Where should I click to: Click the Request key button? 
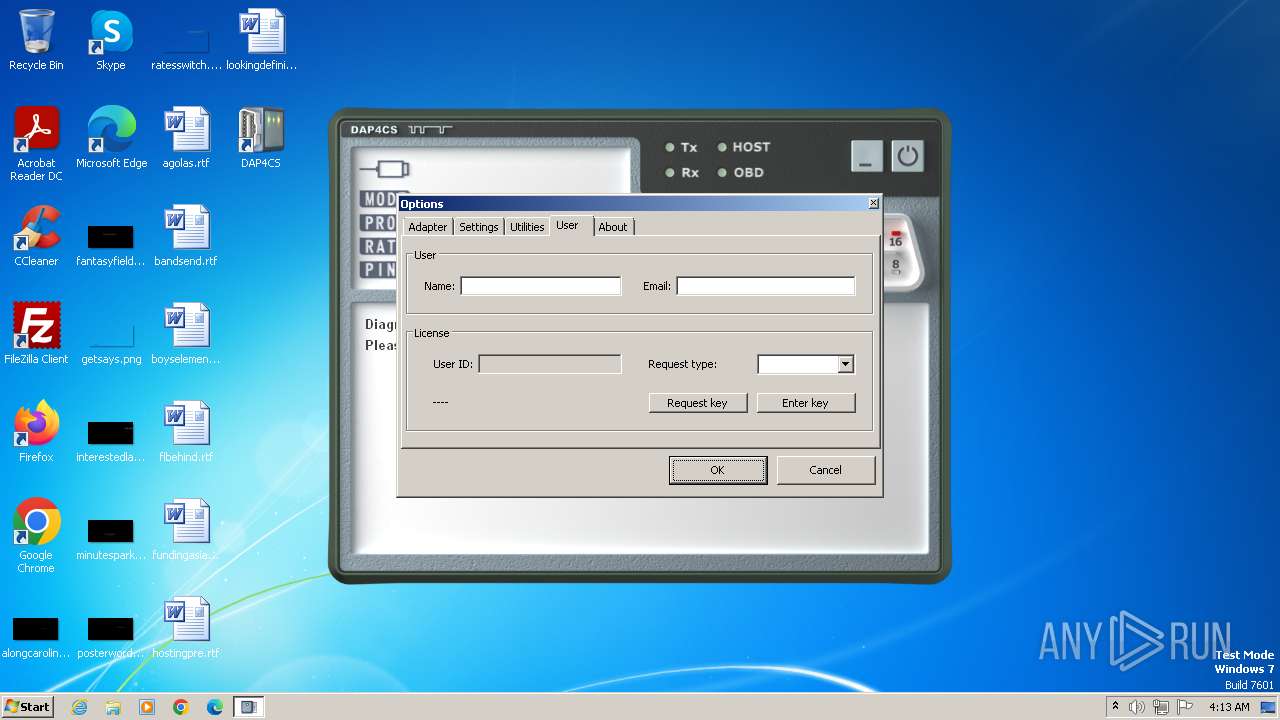tap(698, 403)
